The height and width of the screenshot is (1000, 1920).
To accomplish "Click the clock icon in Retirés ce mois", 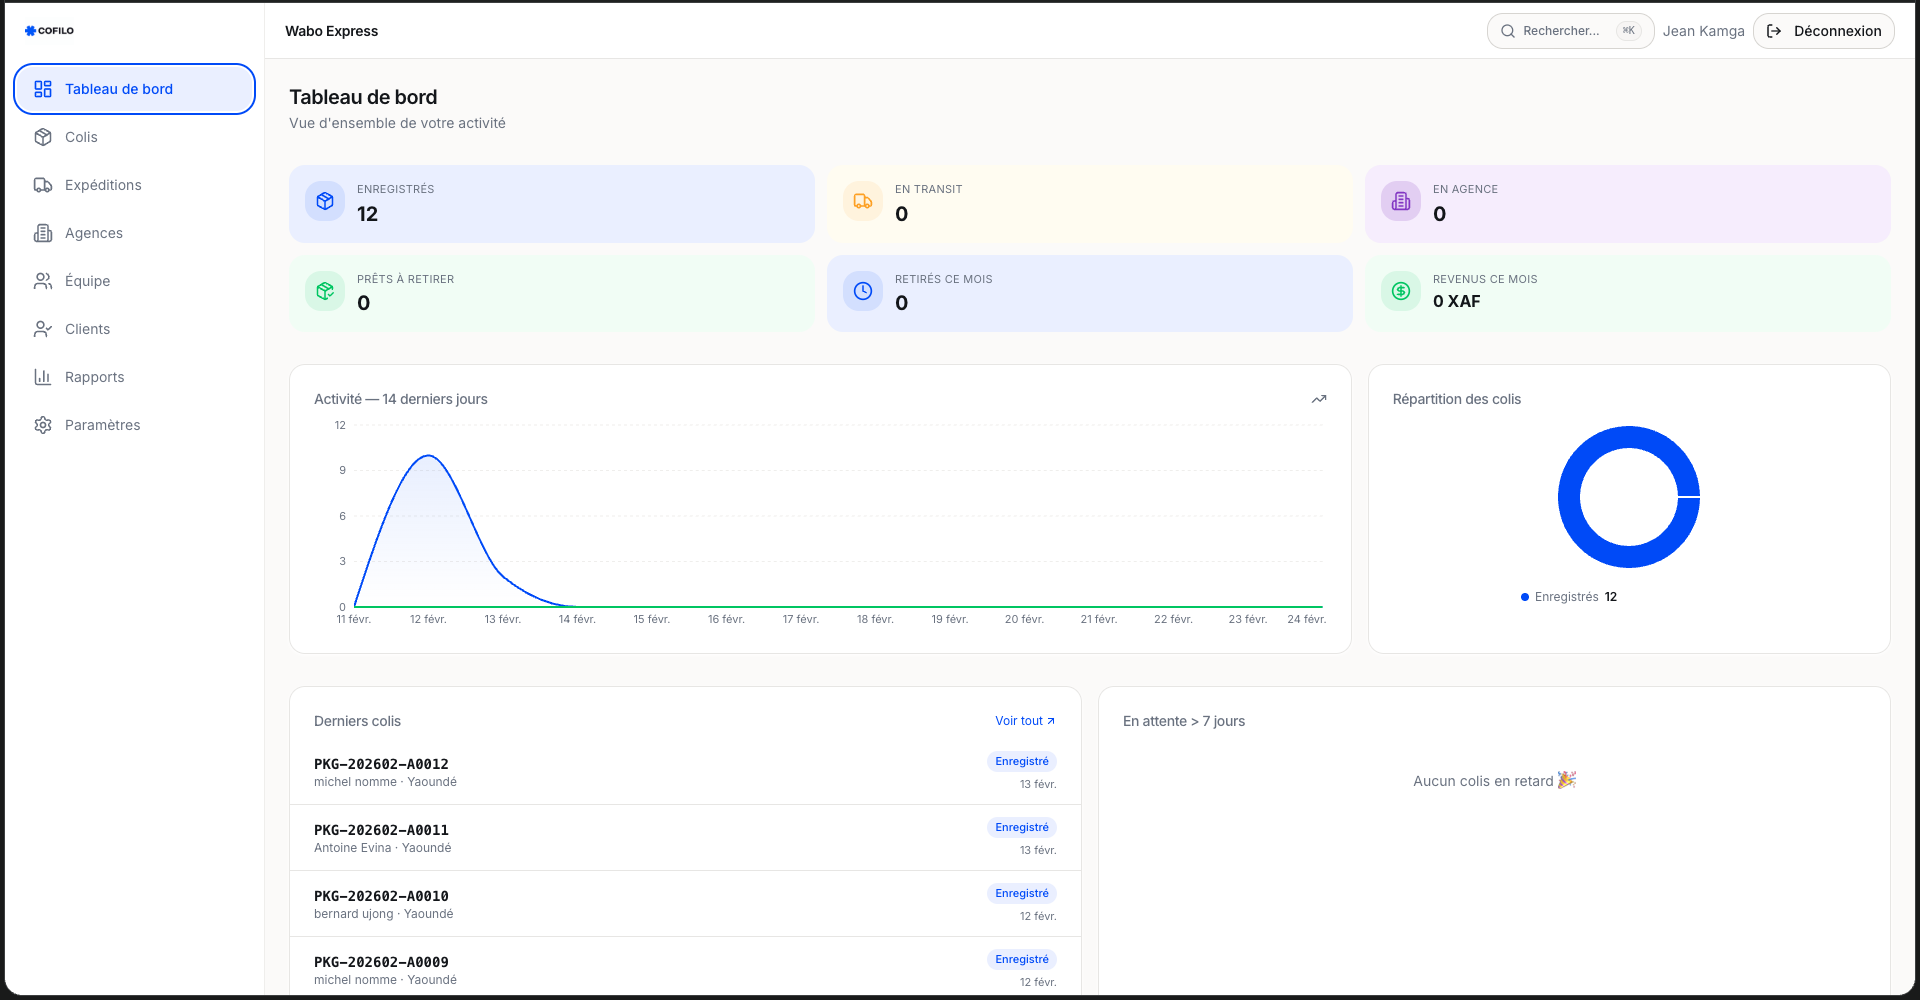I will [863, 291].
